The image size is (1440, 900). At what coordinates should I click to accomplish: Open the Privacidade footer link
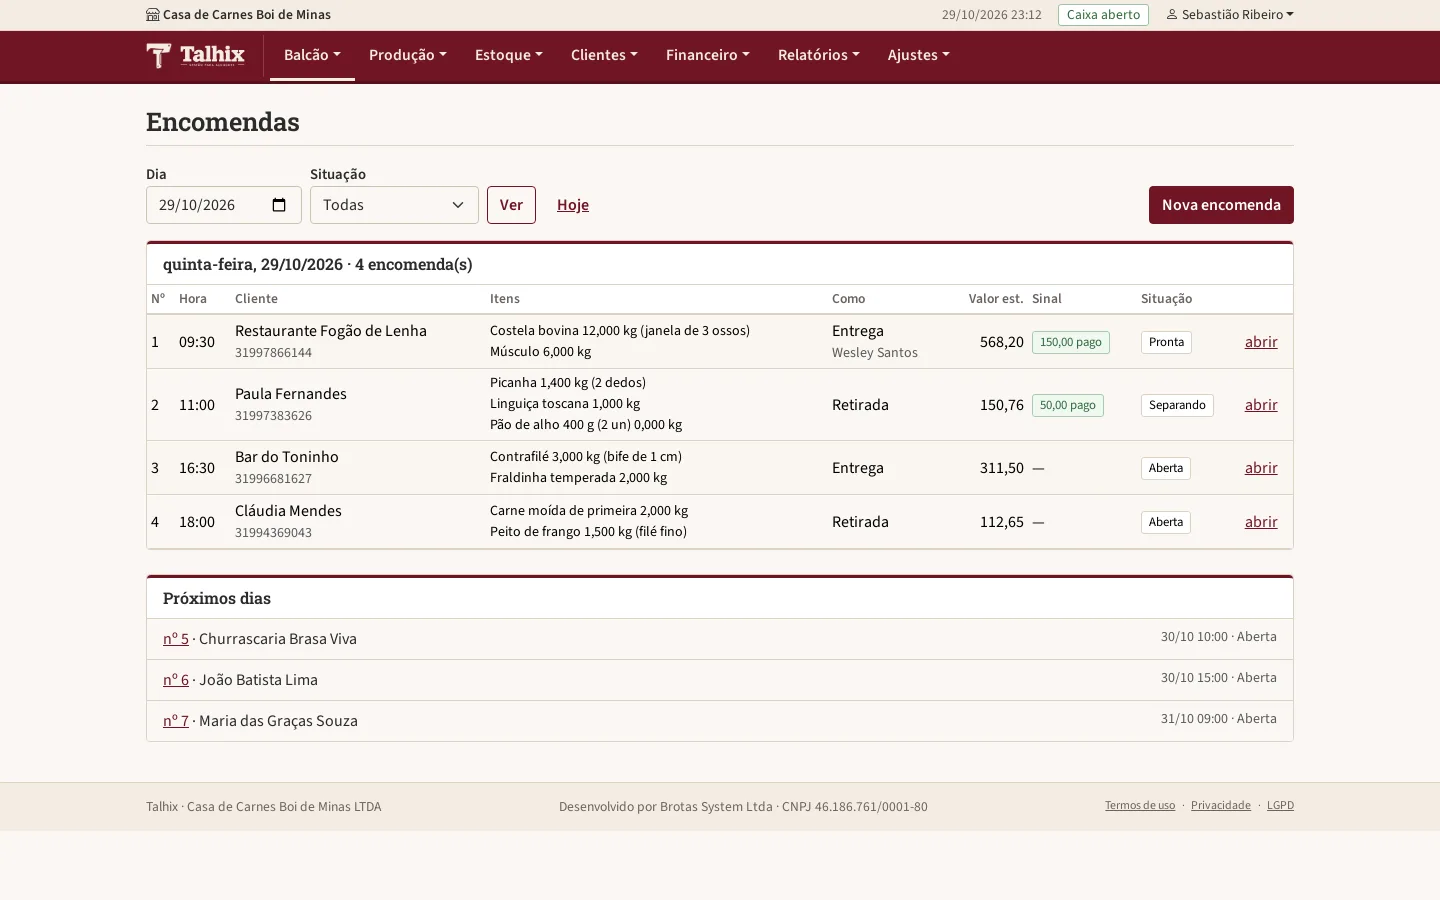[x=1221, y=806]
